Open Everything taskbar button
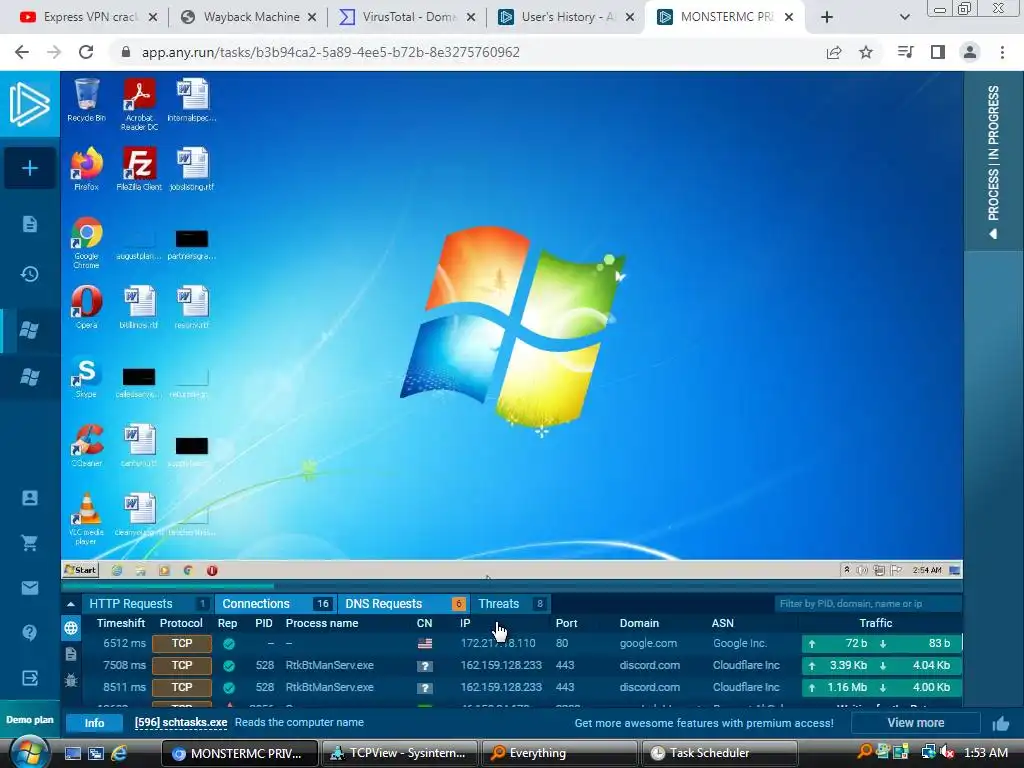1024x768 pixels. pos(560,753)
